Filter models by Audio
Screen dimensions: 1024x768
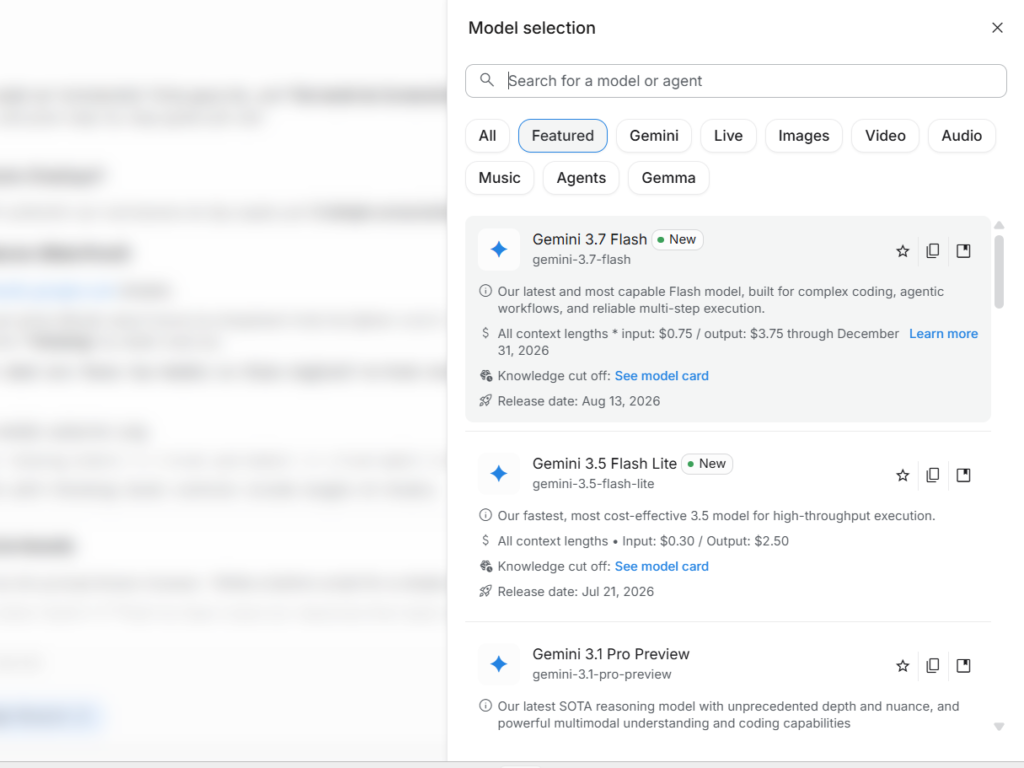(x=961, y=136)
